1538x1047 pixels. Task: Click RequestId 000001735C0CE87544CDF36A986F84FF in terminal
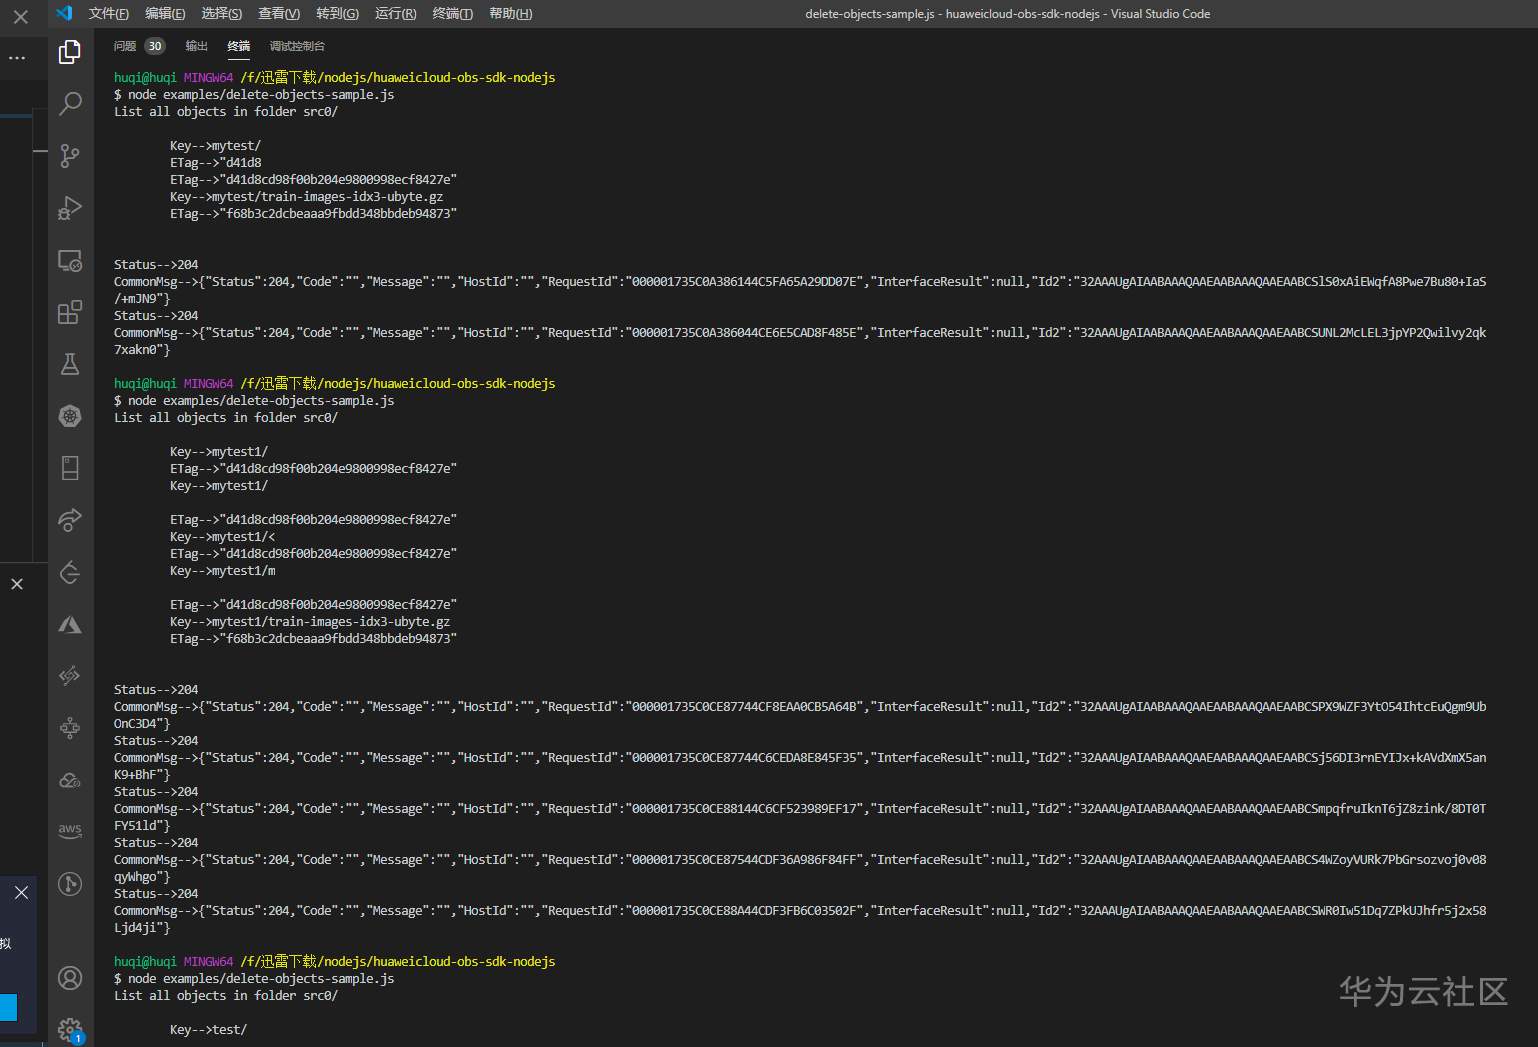(x=746, y=860)
